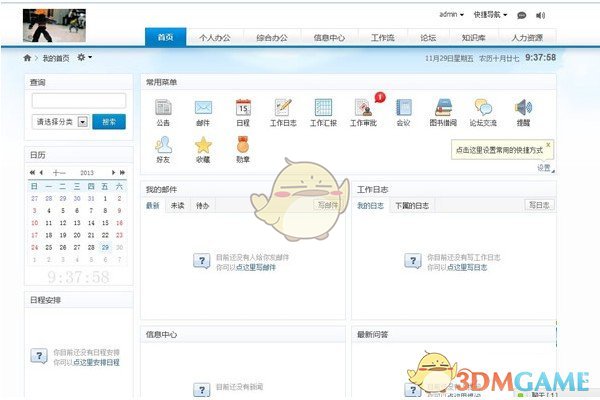This screenshot has height=400, width=600.
Task: Select the 论坛 tab
Action: pos(428,38)
